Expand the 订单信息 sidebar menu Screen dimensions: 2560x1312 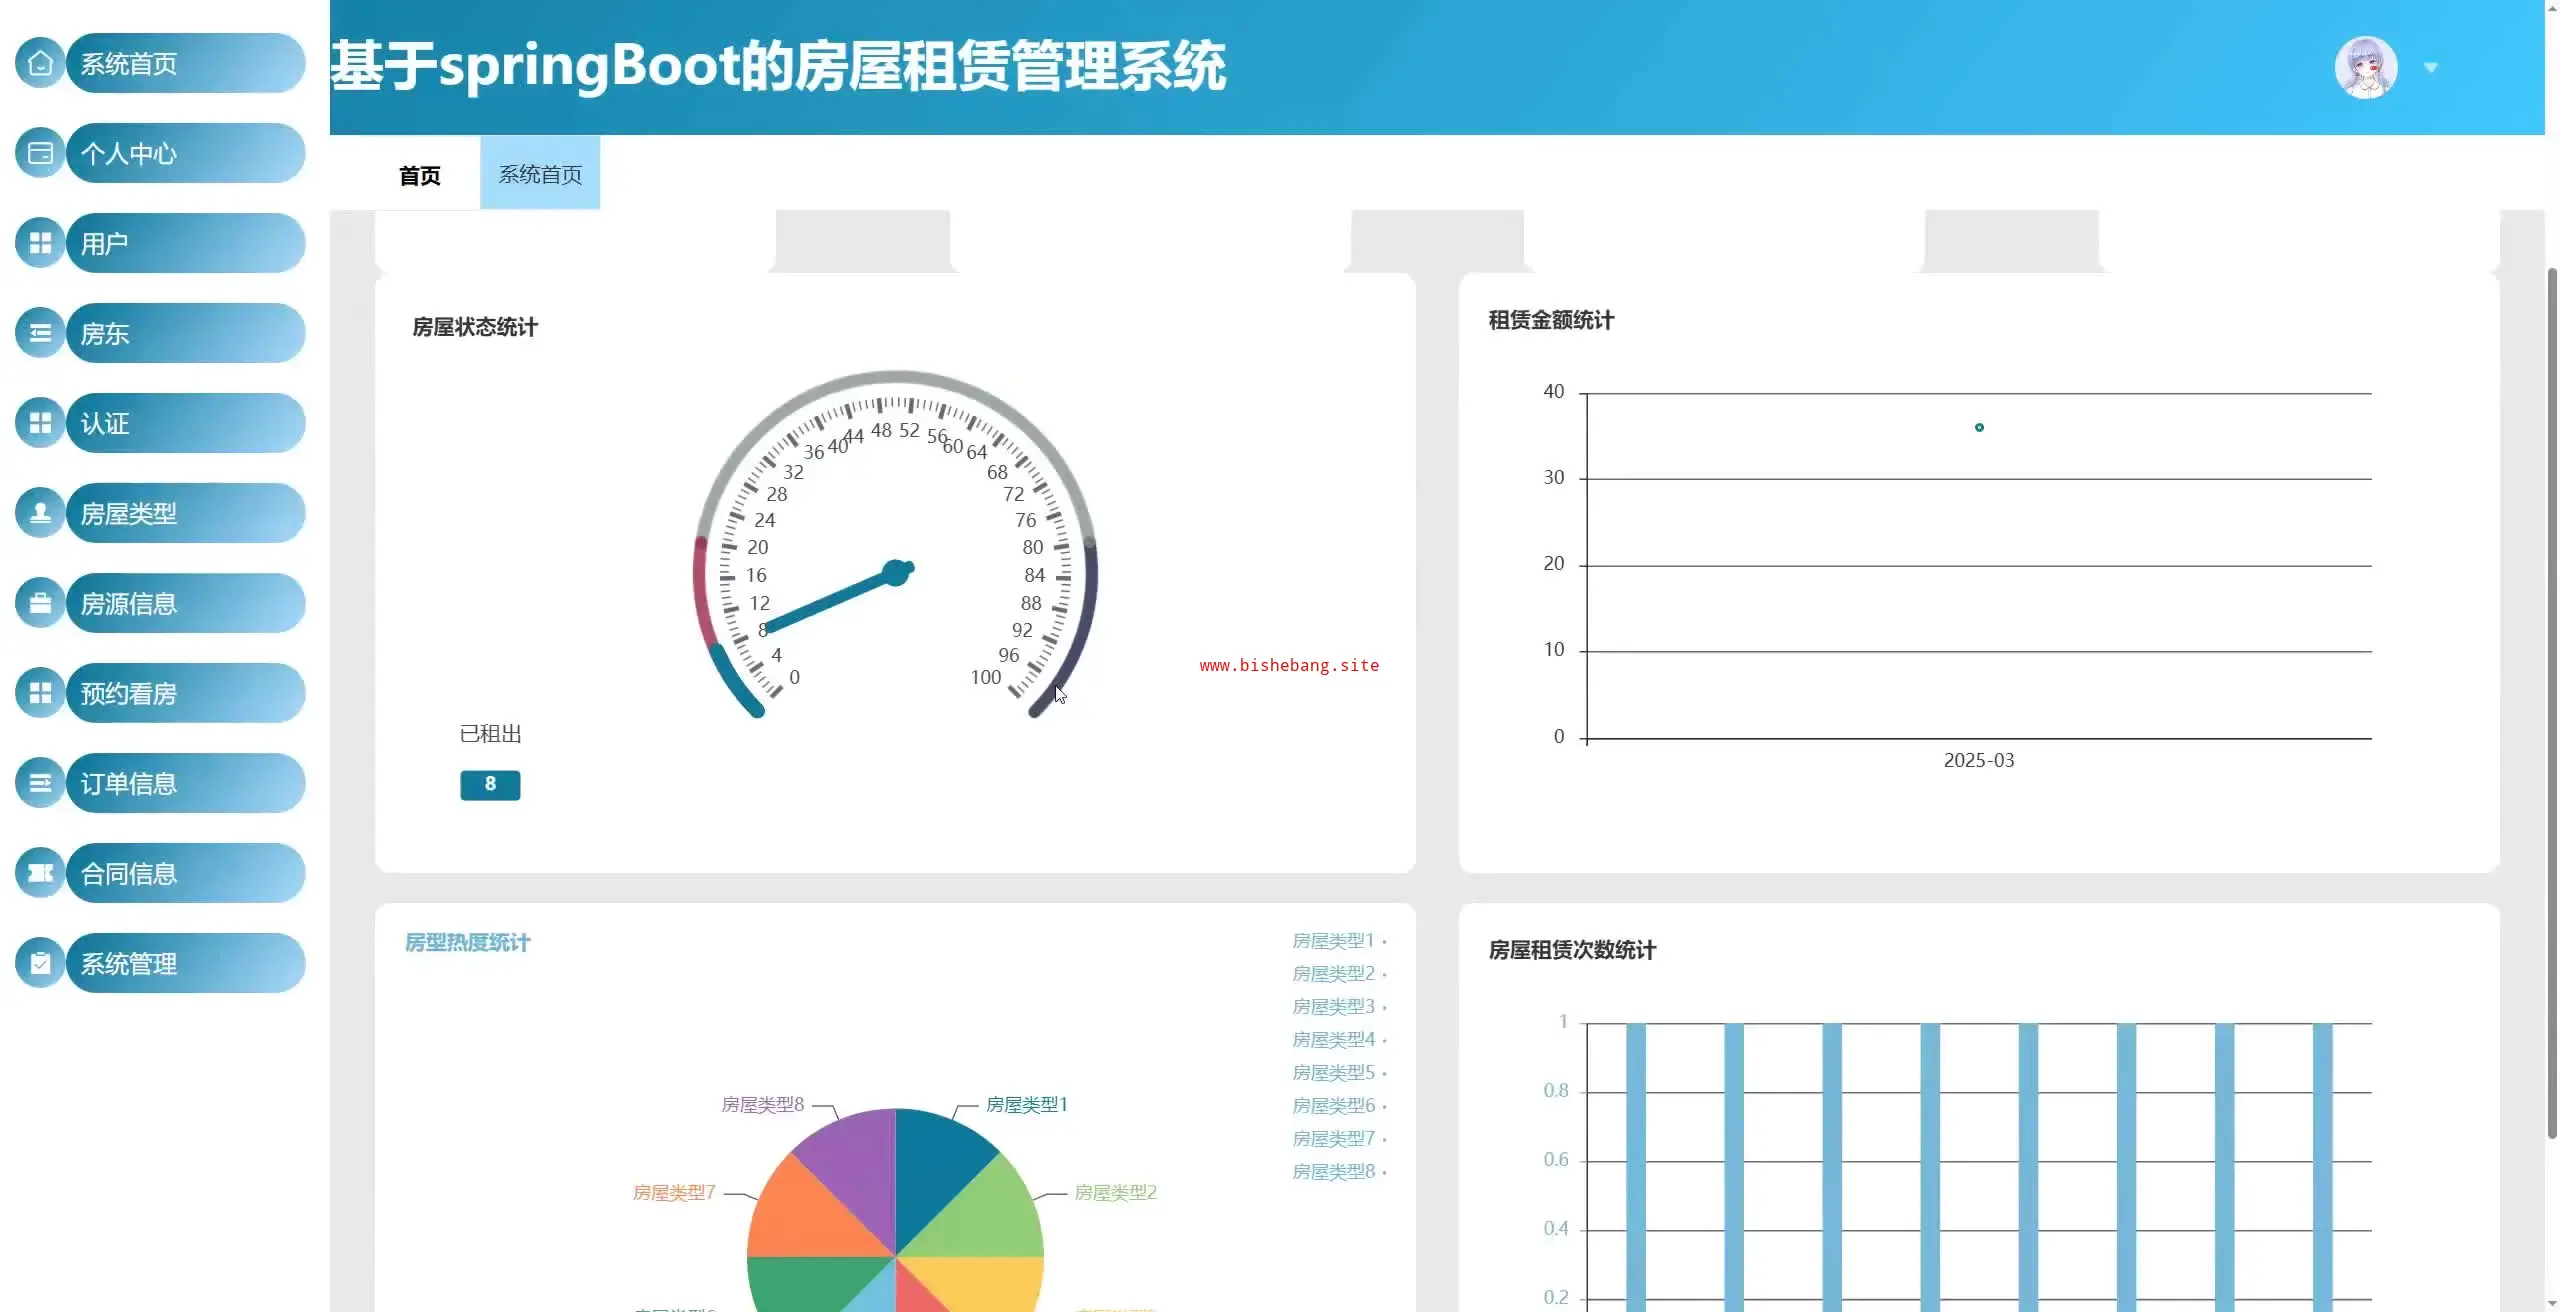(185, 783)
